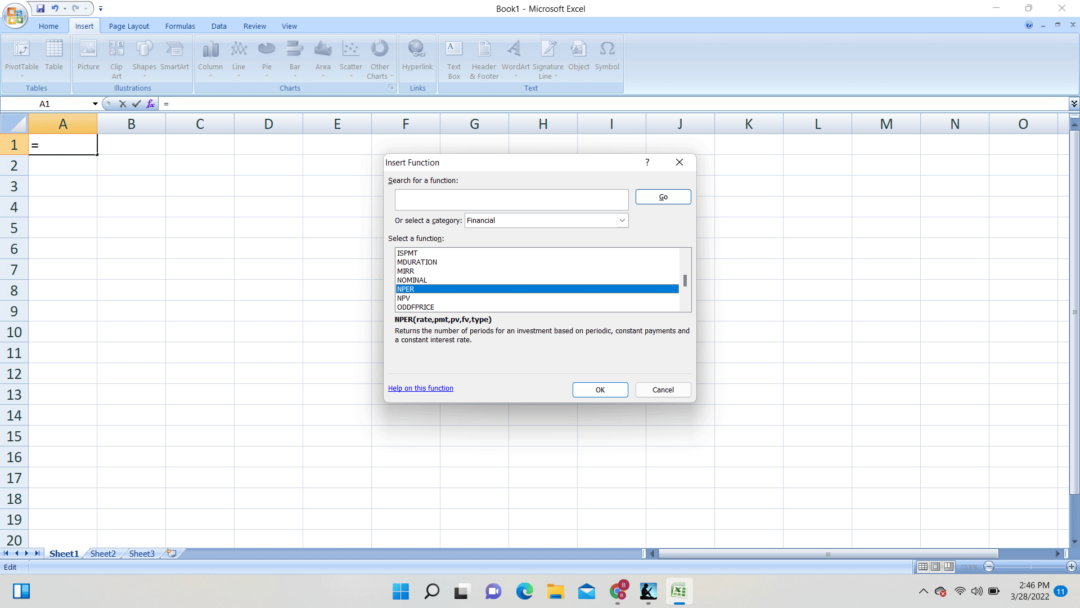Expand the formula bar
Viewport: 1080px width, 608px height.
1073,104
